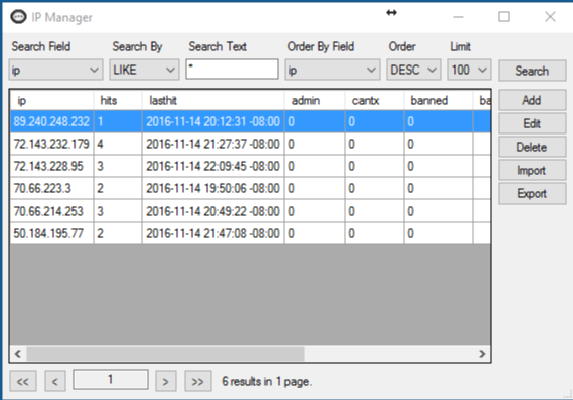Jump to the last results page
This screenshot has width=573, height=400.
tap(197, 381)
